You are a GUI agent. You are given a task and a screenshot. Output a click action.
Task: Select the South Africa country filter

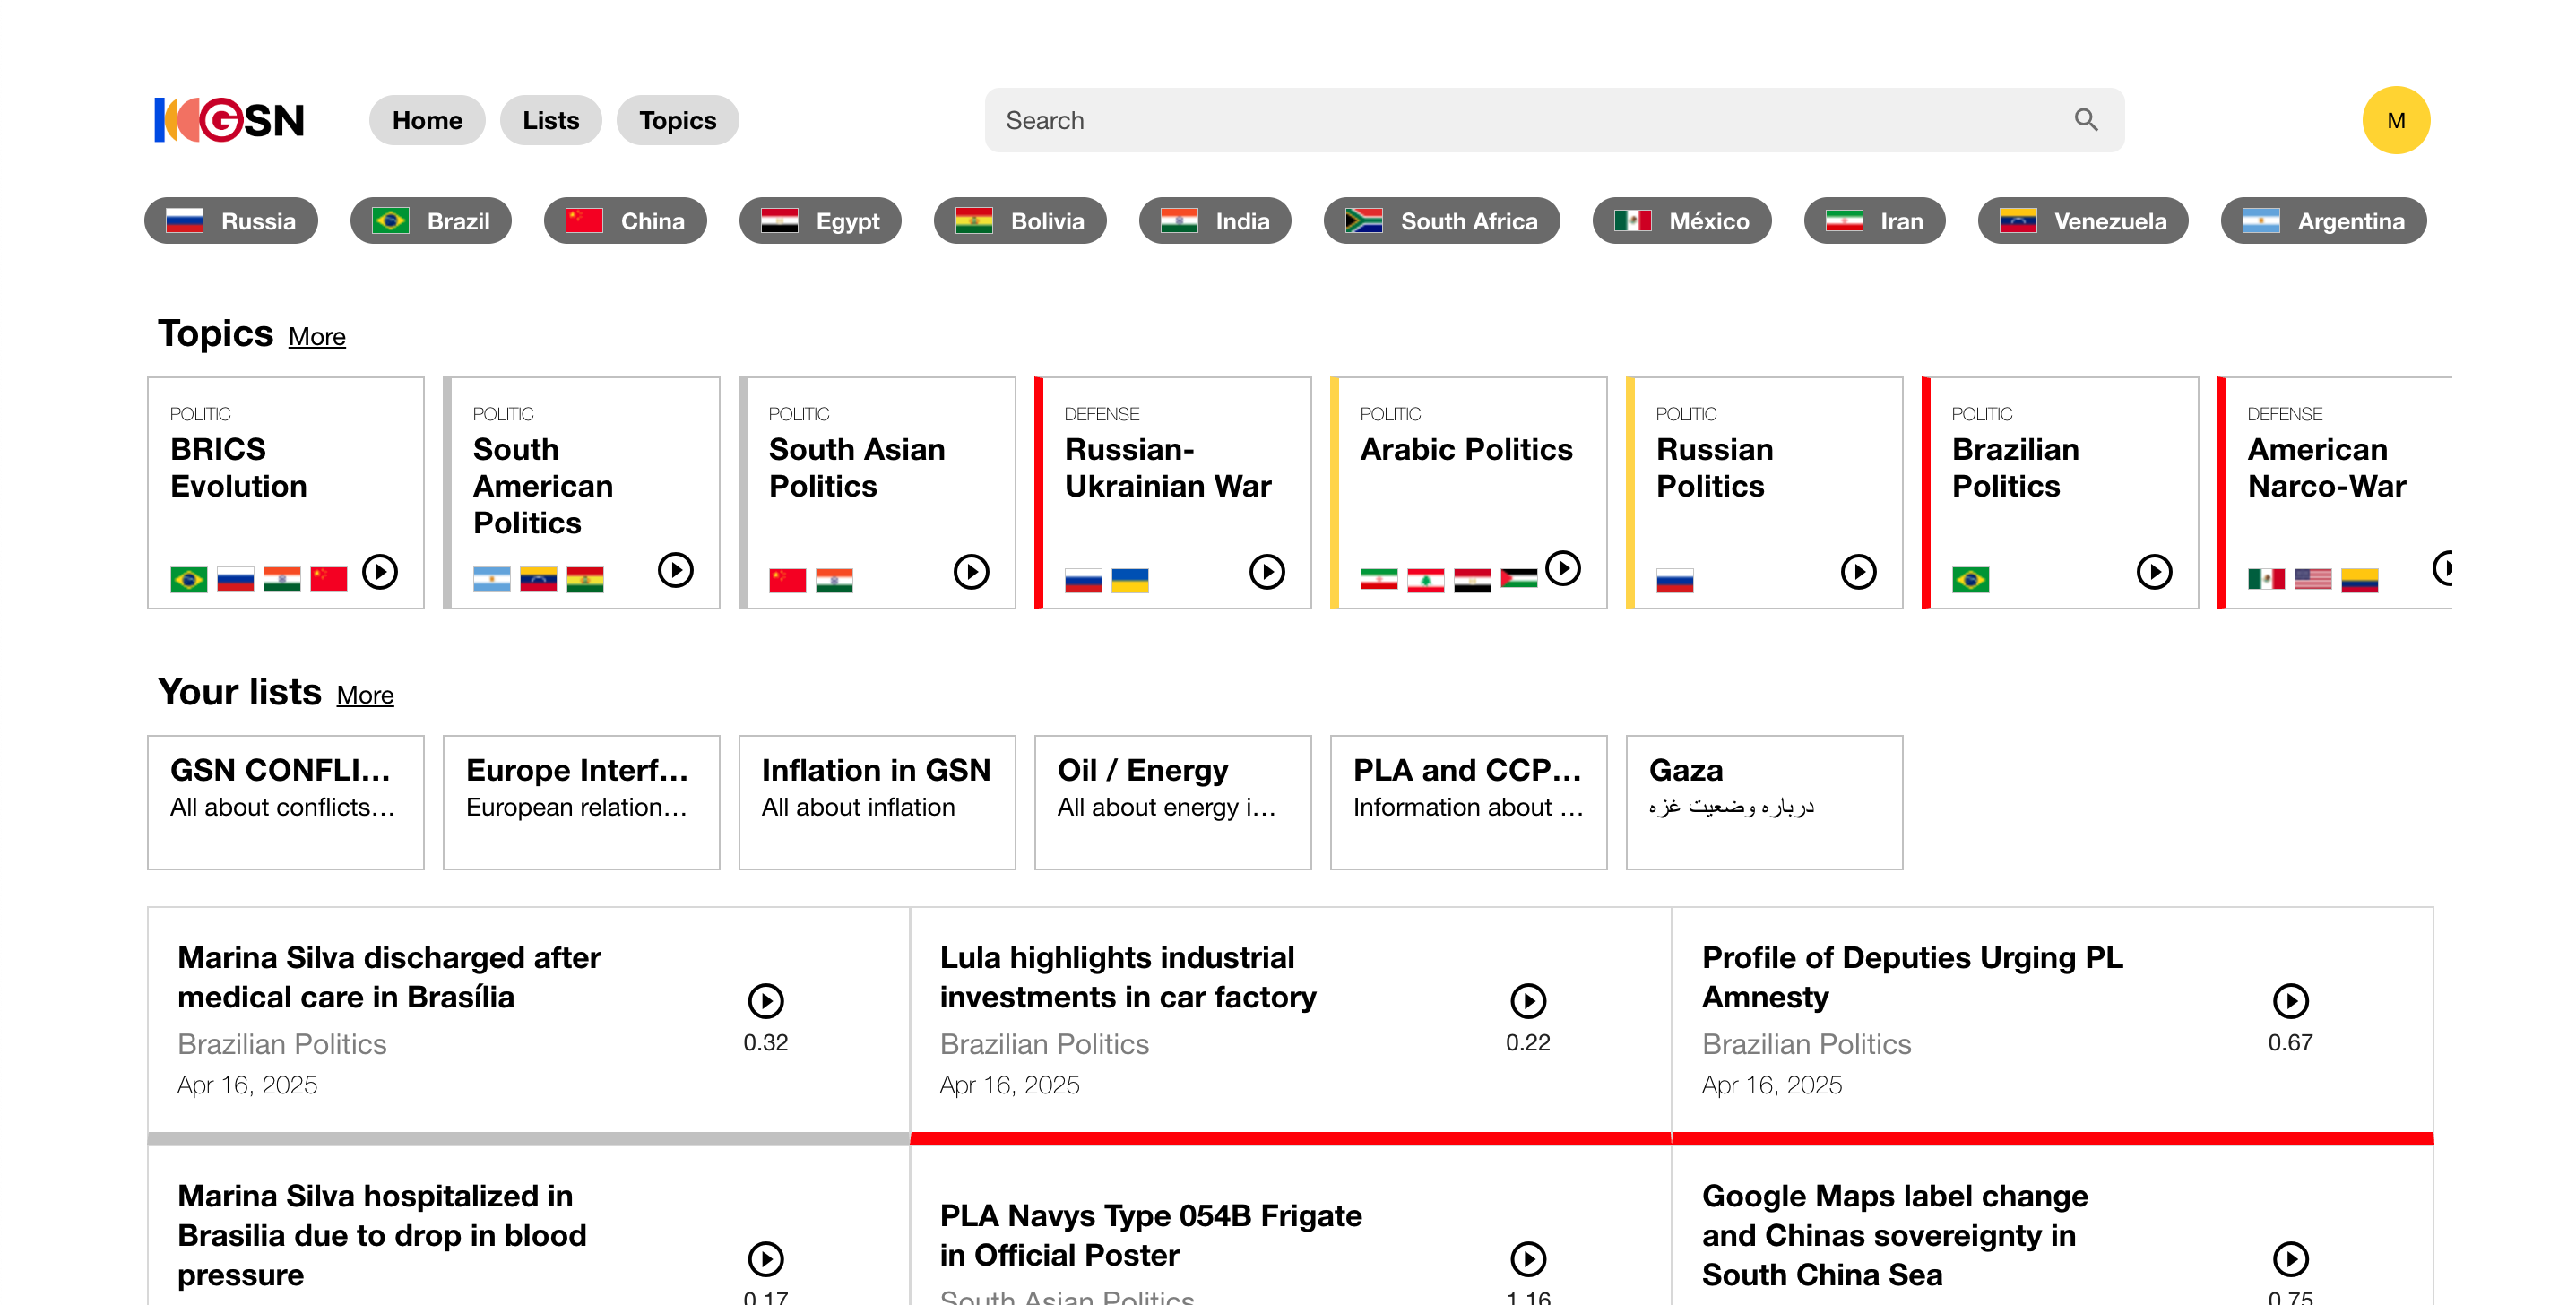click(x=1440, y=221)
